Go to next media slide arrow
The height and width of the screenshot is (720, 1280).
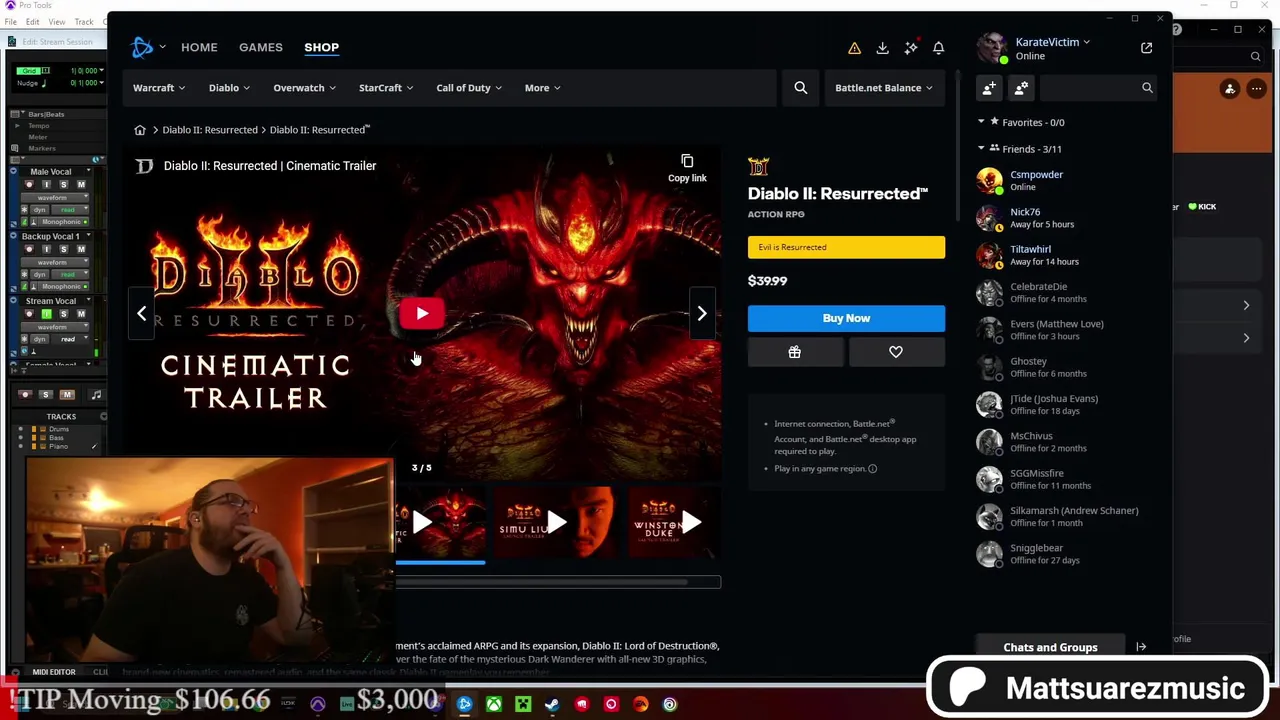click(x=702, y=314)
